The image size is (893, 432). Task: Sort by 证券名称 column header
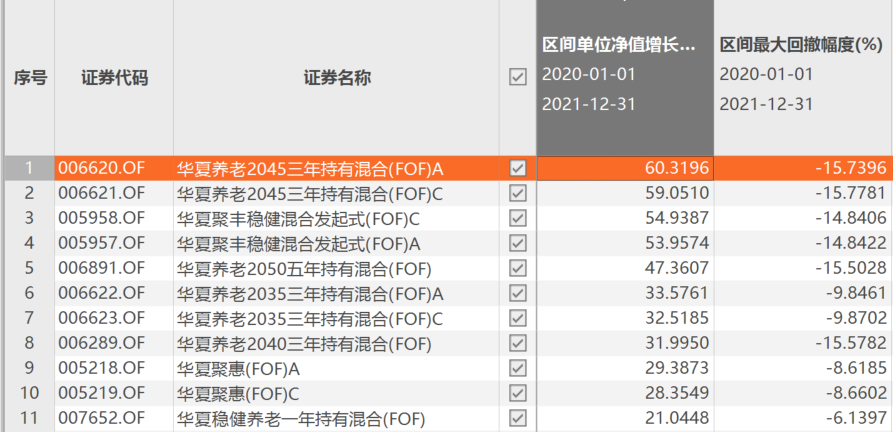337,78
